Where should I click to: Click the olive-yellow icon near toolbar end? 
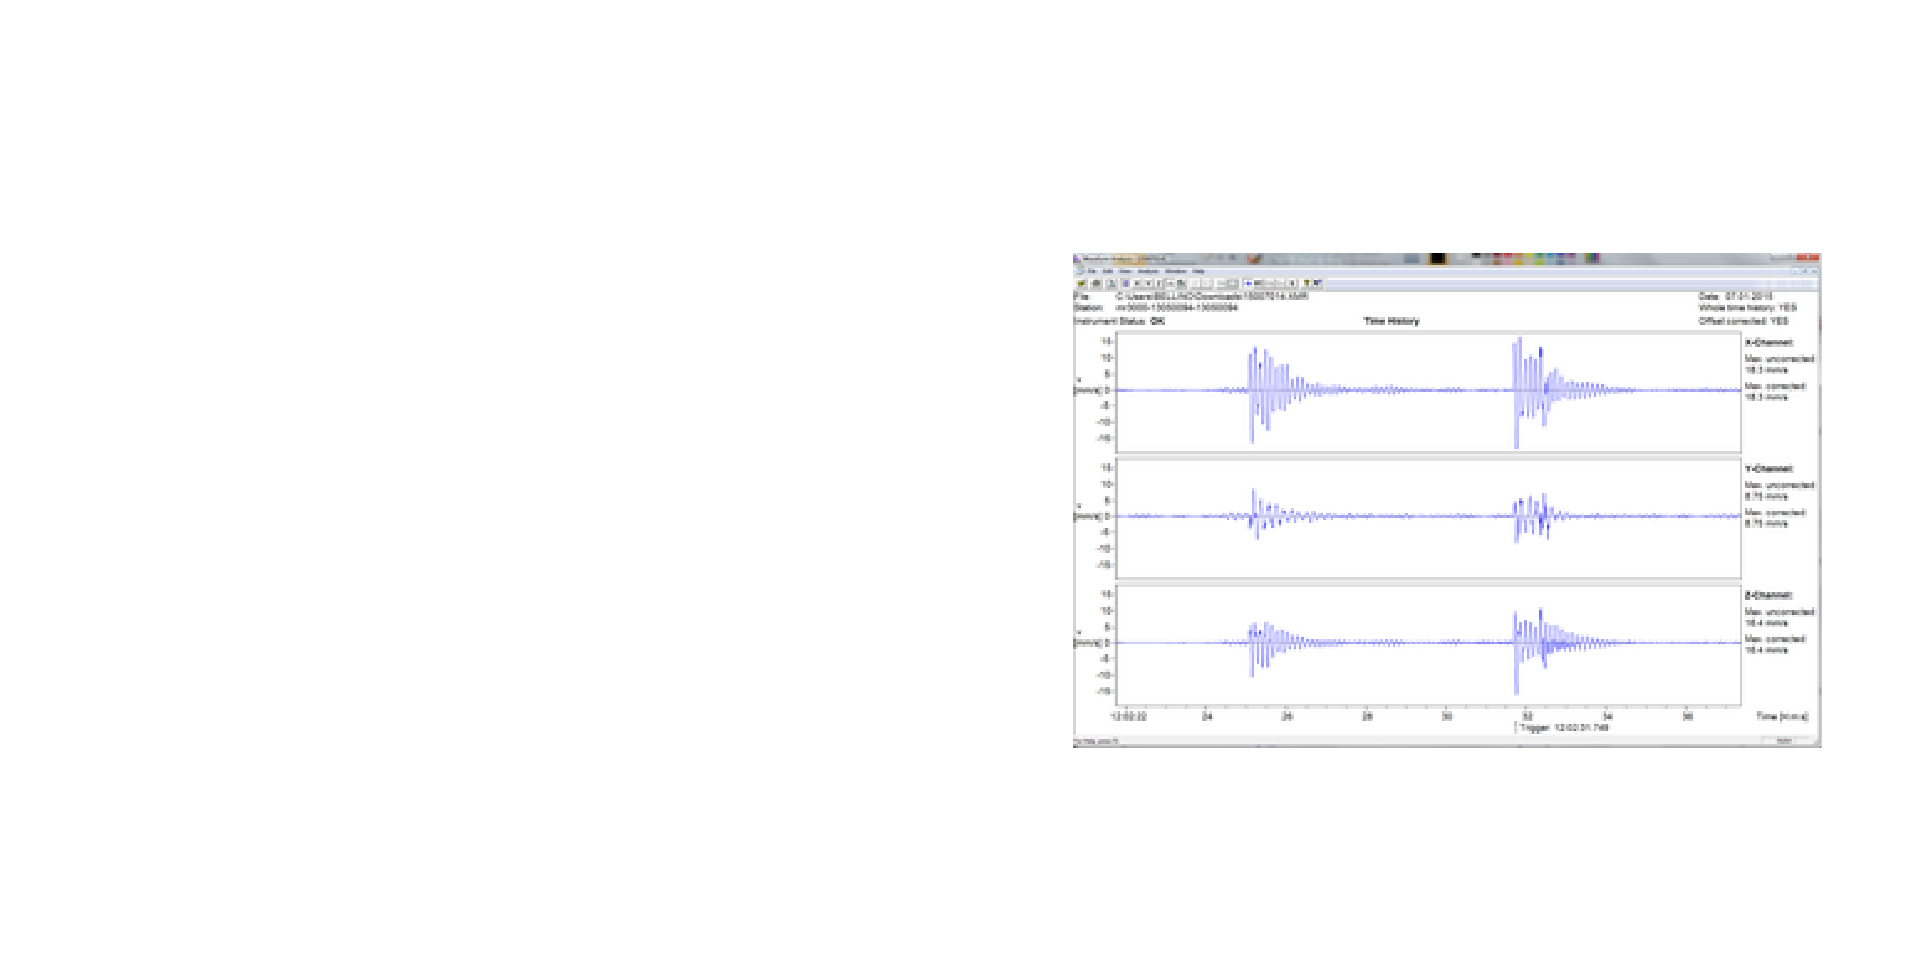coord(1306,284)
